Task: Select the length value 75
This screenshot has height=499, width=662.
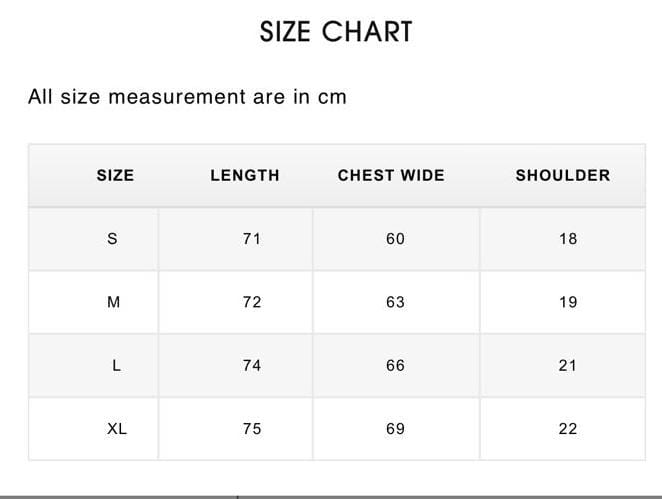Action: (x=252, y=429)
